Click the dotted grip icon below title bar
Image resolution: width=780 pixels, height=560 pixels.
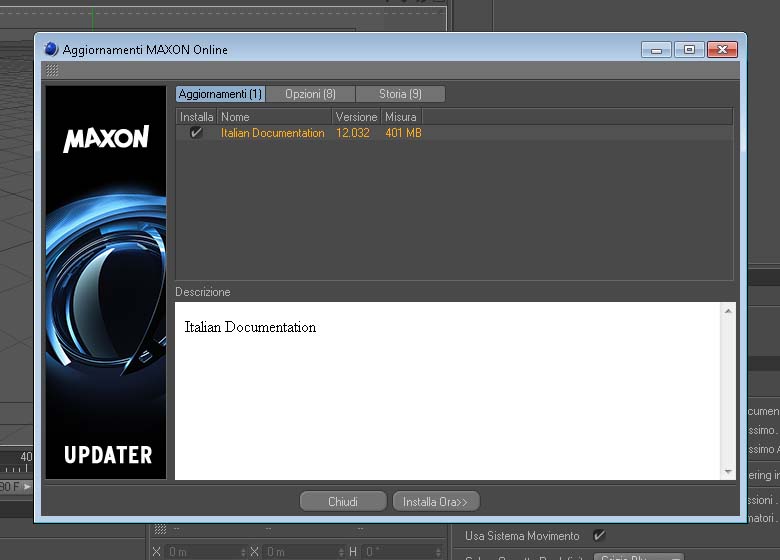click(x=52, y=71)
